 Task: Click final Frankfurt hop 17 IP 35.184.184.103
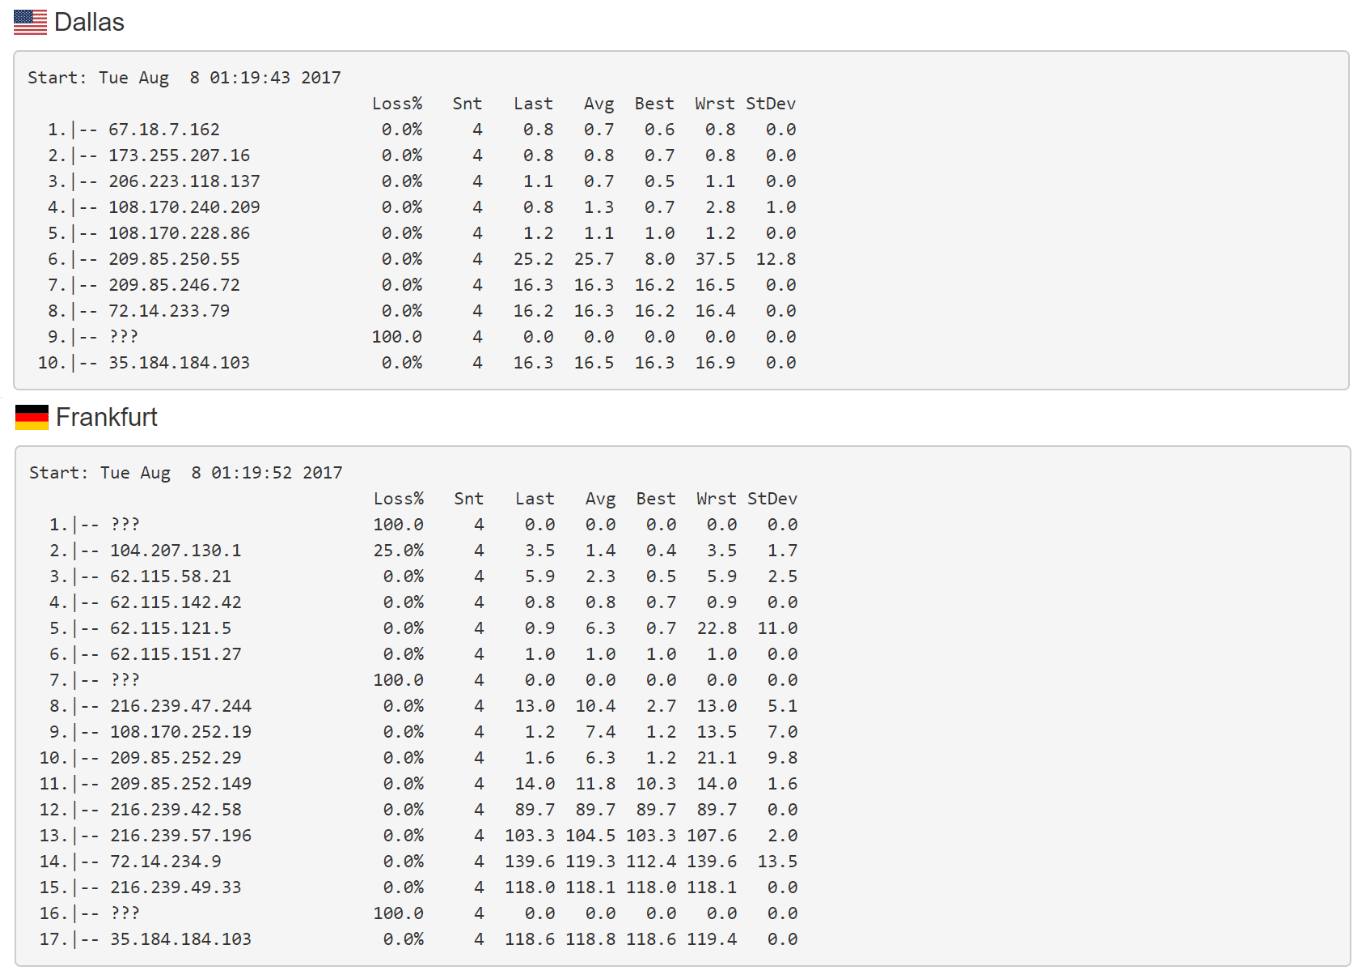click(x=181, y=941)
